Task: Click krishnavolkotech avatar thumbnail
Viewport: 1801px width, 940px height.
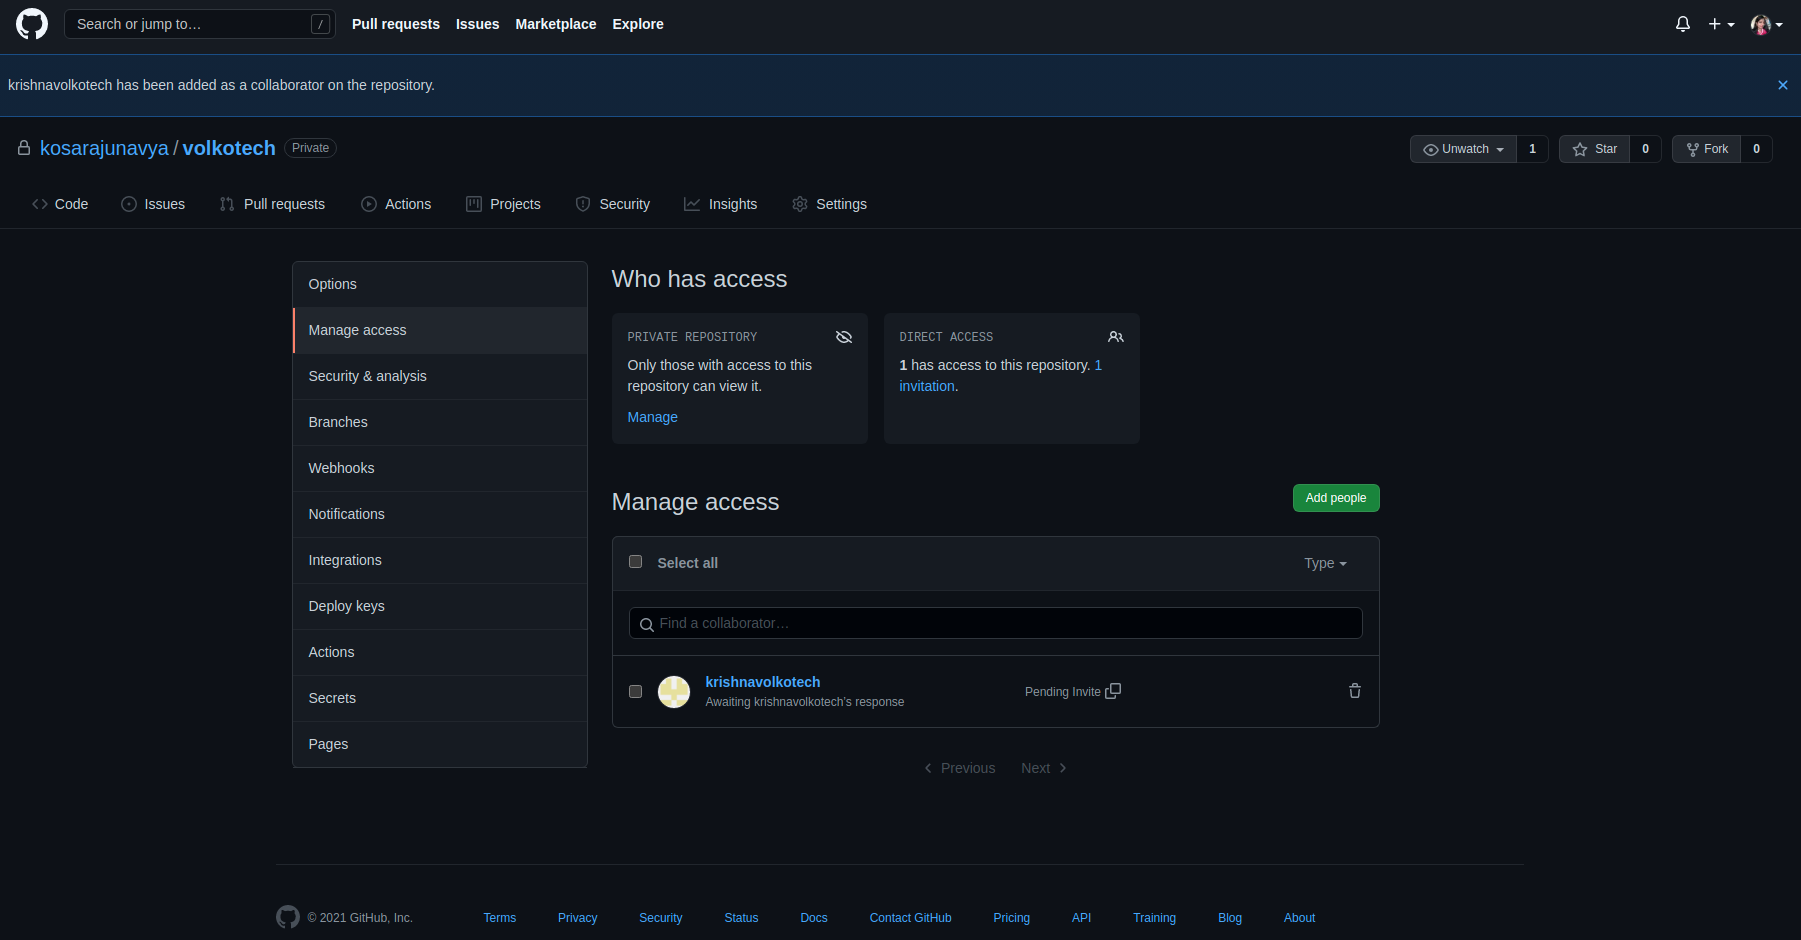Action: click(674, 692)
